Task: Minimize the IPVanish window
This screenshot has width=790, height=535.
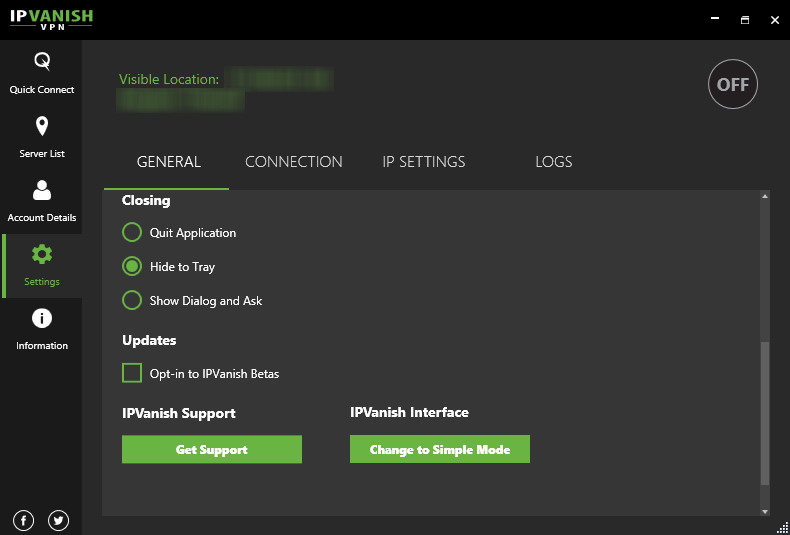Action: pyautogui.click(x=714, y=19)
